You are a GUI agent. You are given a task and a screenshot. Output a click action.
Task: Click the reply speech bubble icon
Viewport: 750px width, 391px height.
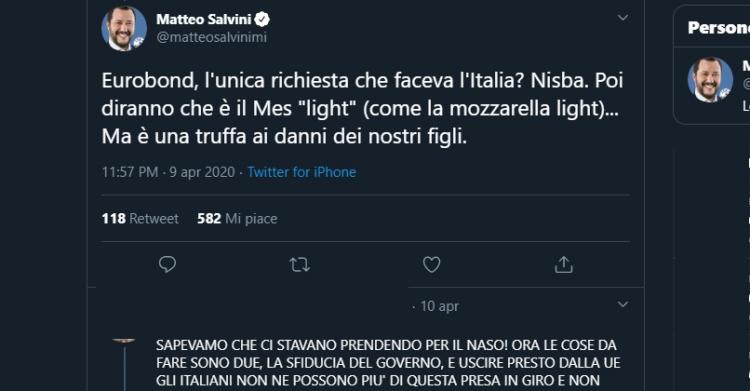point(167,264)
